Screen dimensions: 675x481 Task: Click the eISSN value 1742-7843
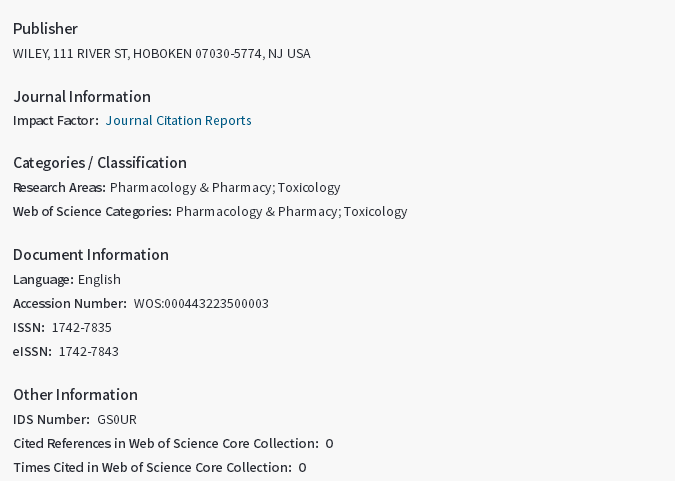coord(89,352)
